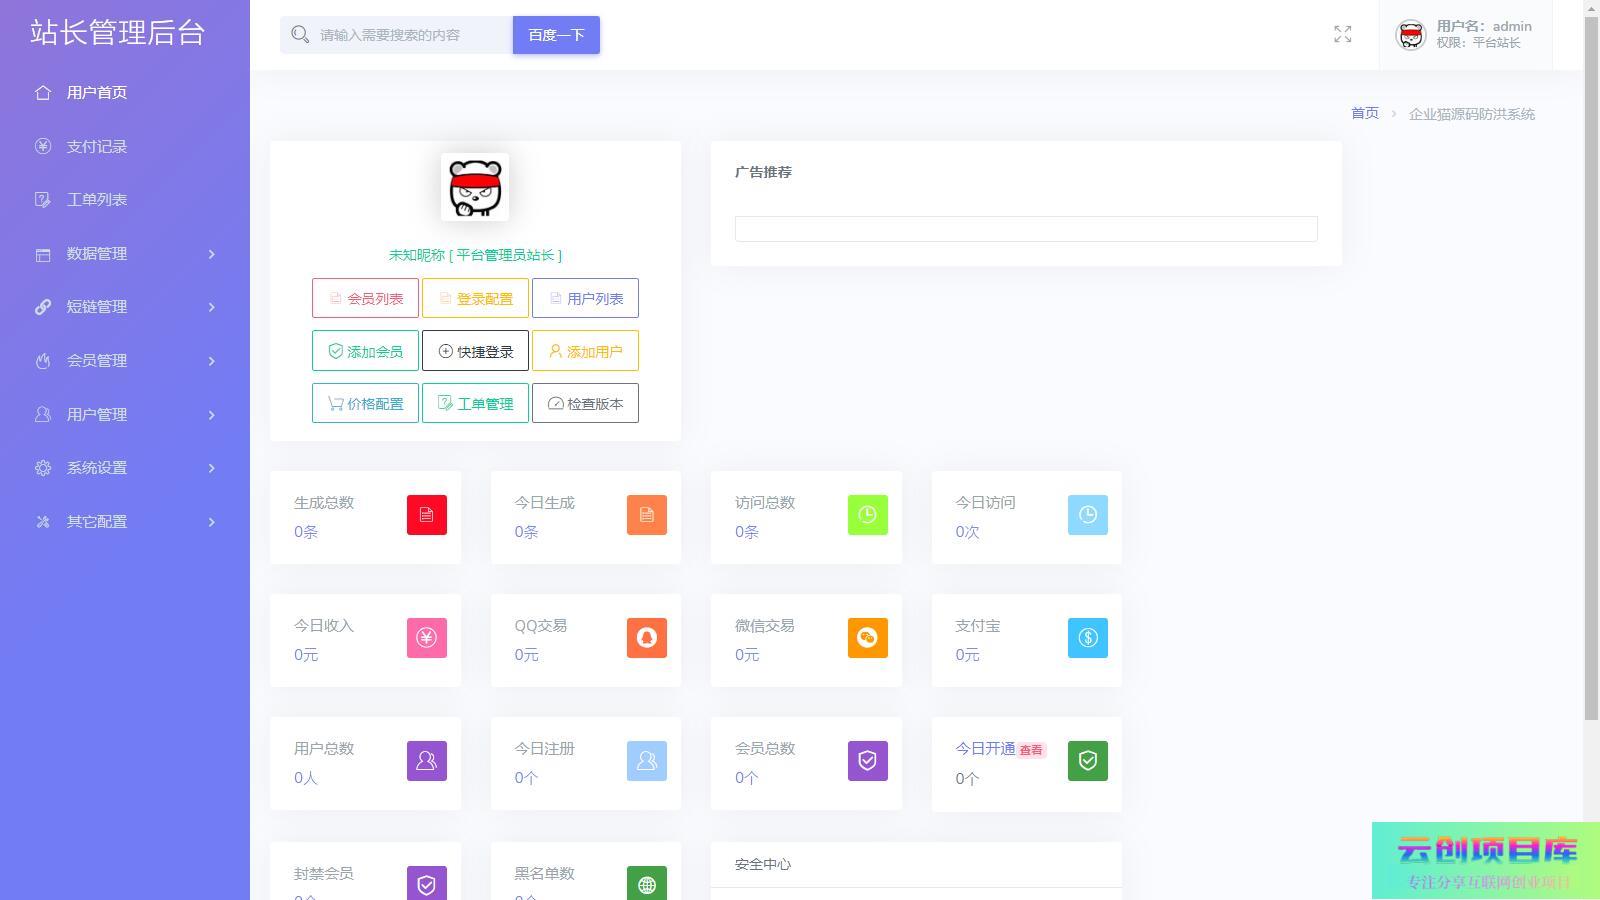Click the orange 微信交易 WeChat icon
Viewport: 1600px width, 900px height.
[x=867, y=638]
